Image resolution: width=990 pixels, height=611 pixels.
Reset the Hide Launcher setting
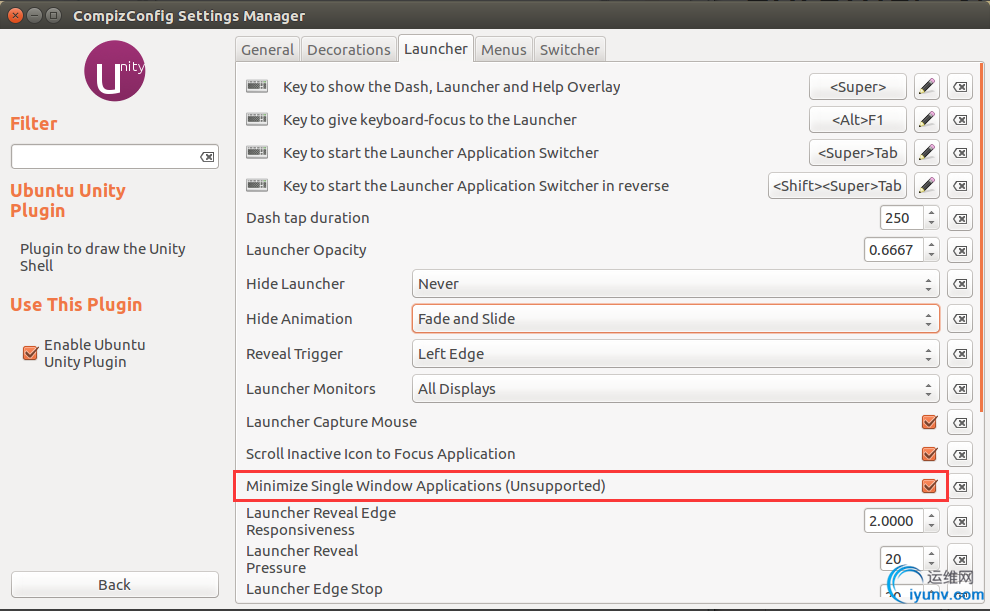pyautogui.click(x=960, y=284)
